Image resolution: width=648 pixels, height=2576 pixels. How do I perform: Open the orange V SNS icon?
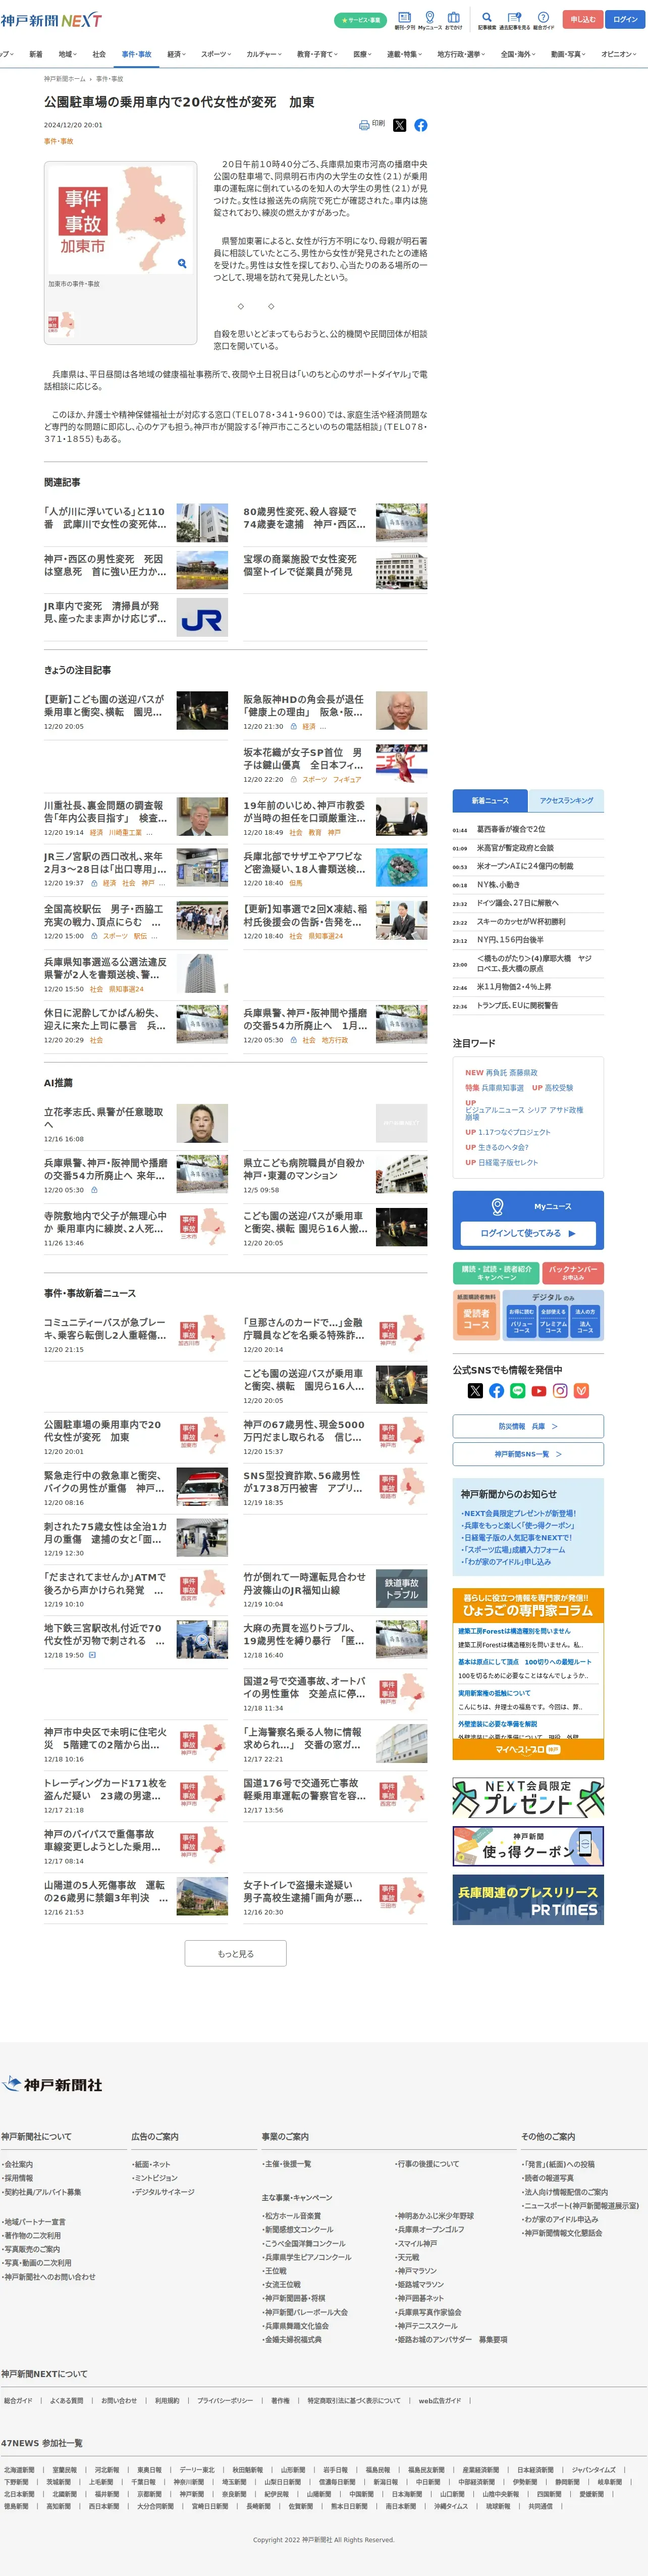[x=581, y=1391]
